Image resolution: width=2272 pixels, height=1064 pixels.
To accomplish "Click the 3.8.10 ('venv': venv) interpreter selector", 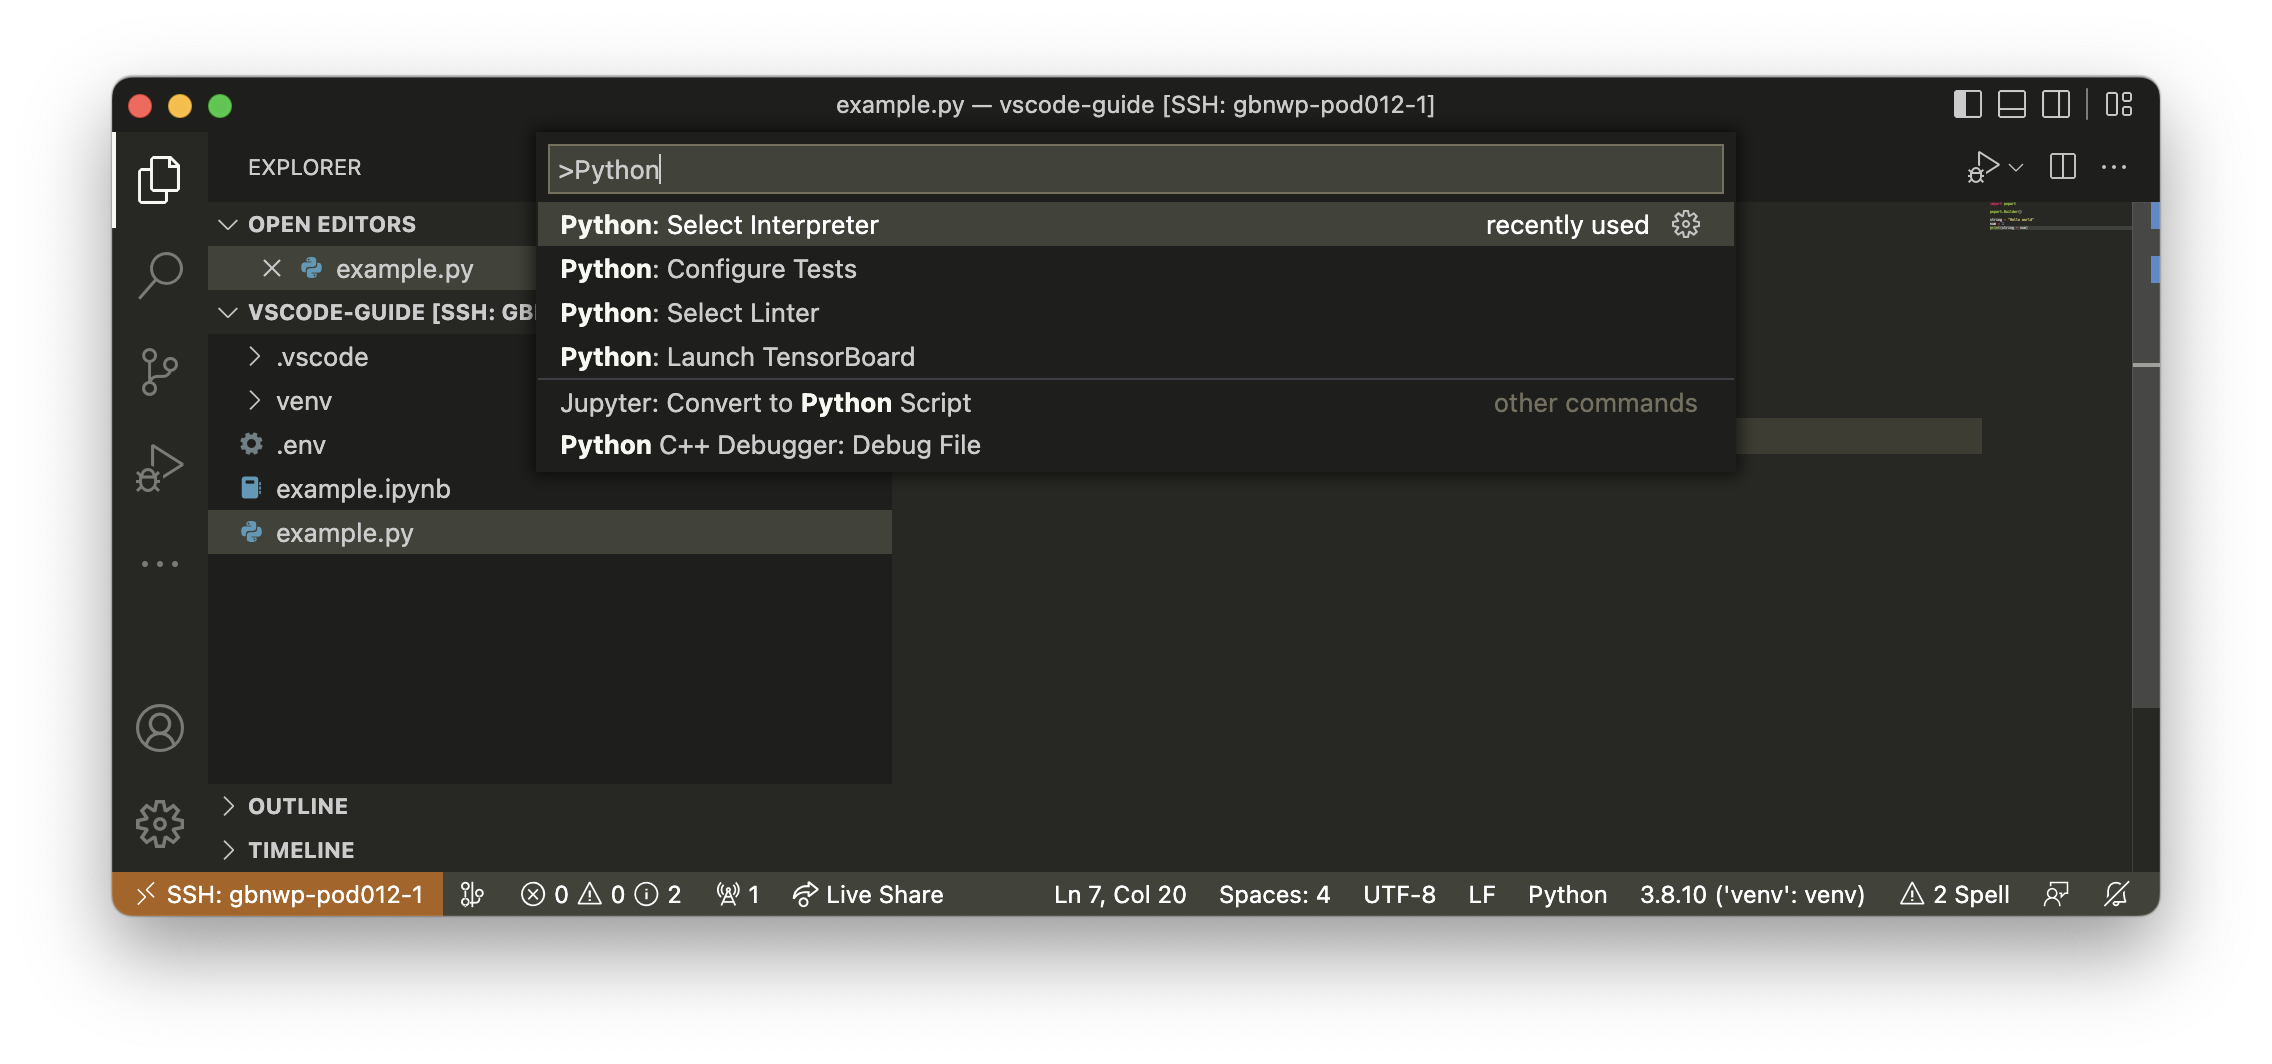I will click(1752, 893).
